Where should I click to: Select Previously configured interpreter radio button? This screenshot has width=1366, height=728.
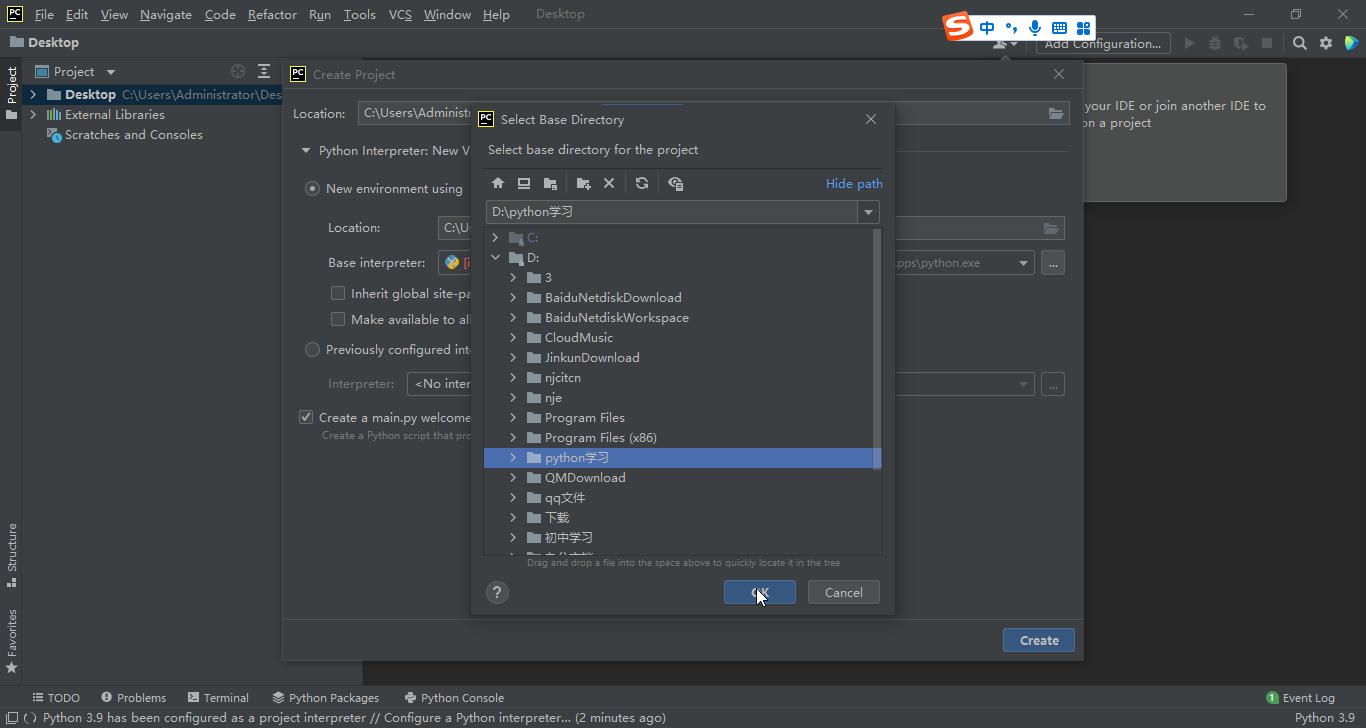(312, 349)
